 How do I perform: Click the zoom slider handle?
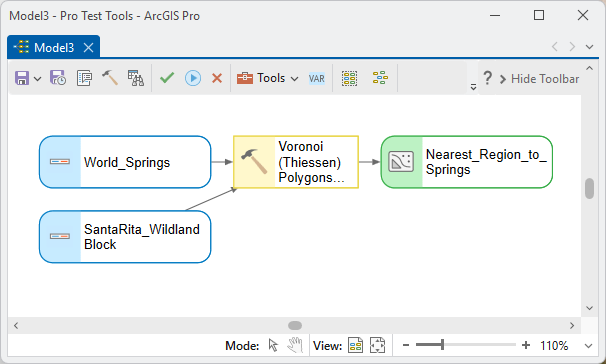click(442, 345)
